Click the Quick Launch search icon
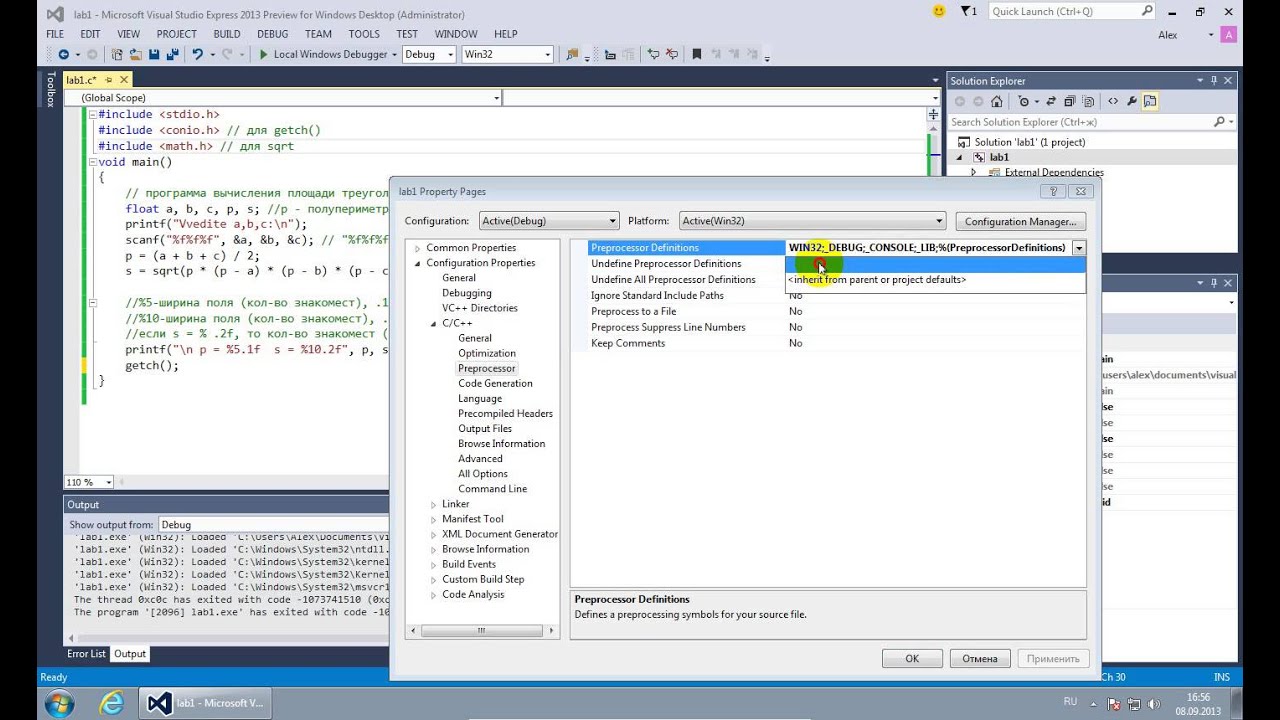1280x720 pixels. pos(1147,11)
